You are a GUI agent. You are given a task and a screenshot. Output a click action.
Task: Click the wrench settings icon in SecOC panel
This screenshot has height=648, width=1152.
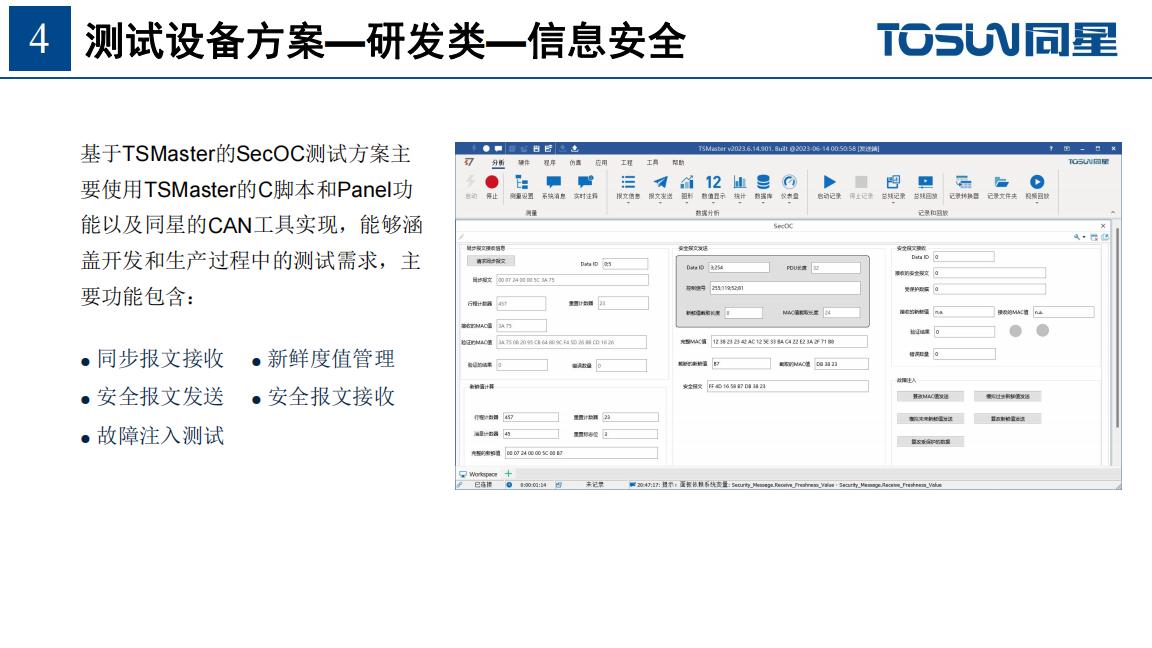click(x=1077, y=237)
